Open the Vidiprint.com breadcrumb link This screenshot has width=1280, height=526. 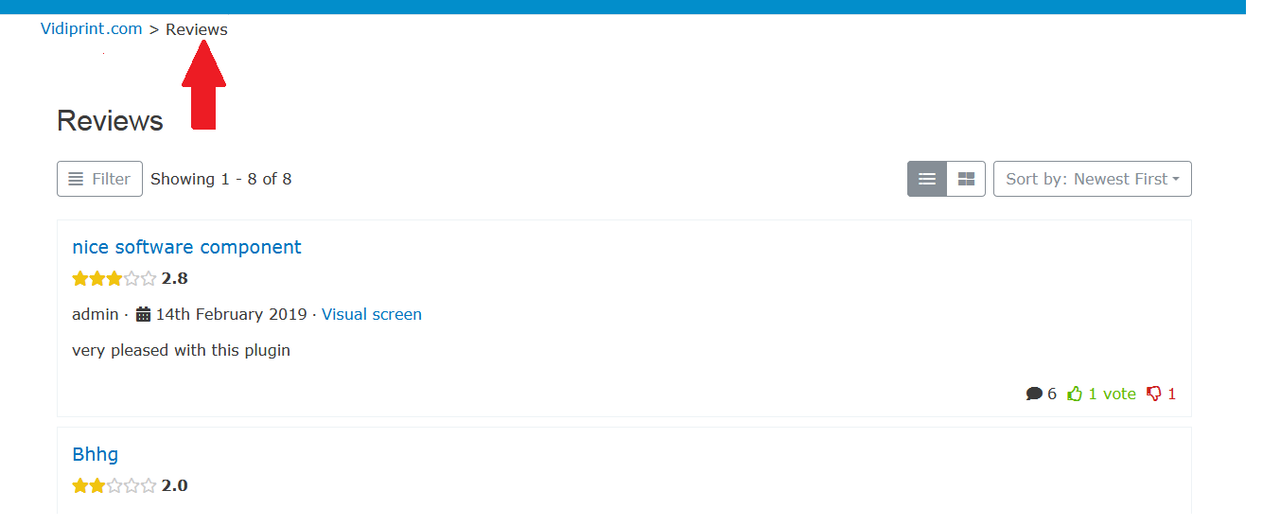[91, 29]
